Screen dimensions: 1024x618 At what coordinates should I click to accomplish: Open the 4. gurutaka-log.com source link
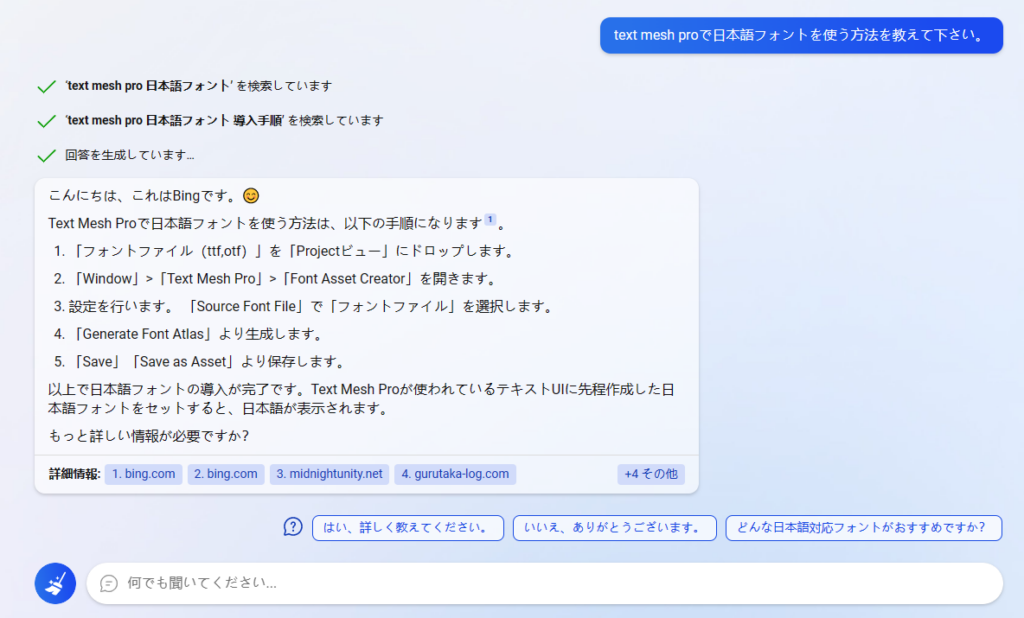pyautogui.click(x=455, y=474)
